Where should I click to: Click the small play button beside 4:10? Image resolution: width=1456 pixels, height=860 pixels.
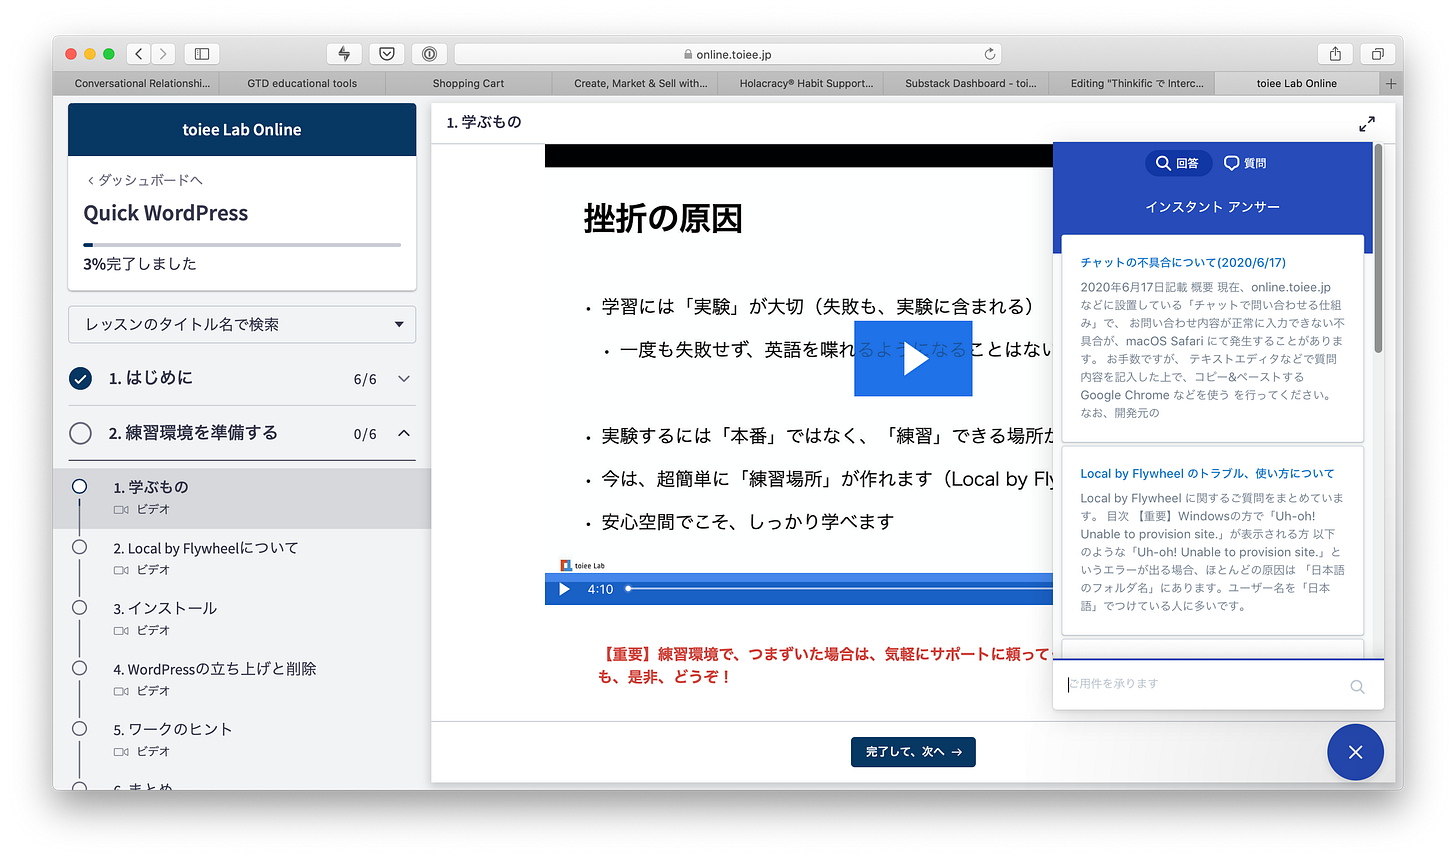(564, 589)
